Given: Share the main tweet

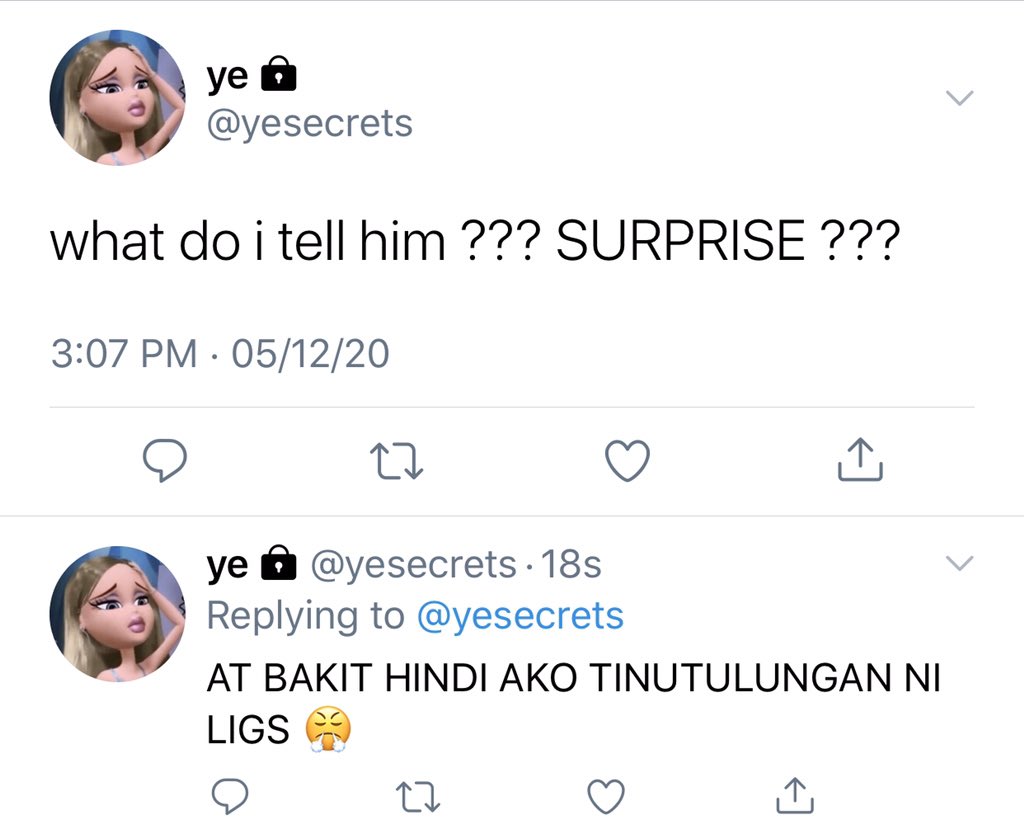Looking at the screenshot, I should pos(860,459).
